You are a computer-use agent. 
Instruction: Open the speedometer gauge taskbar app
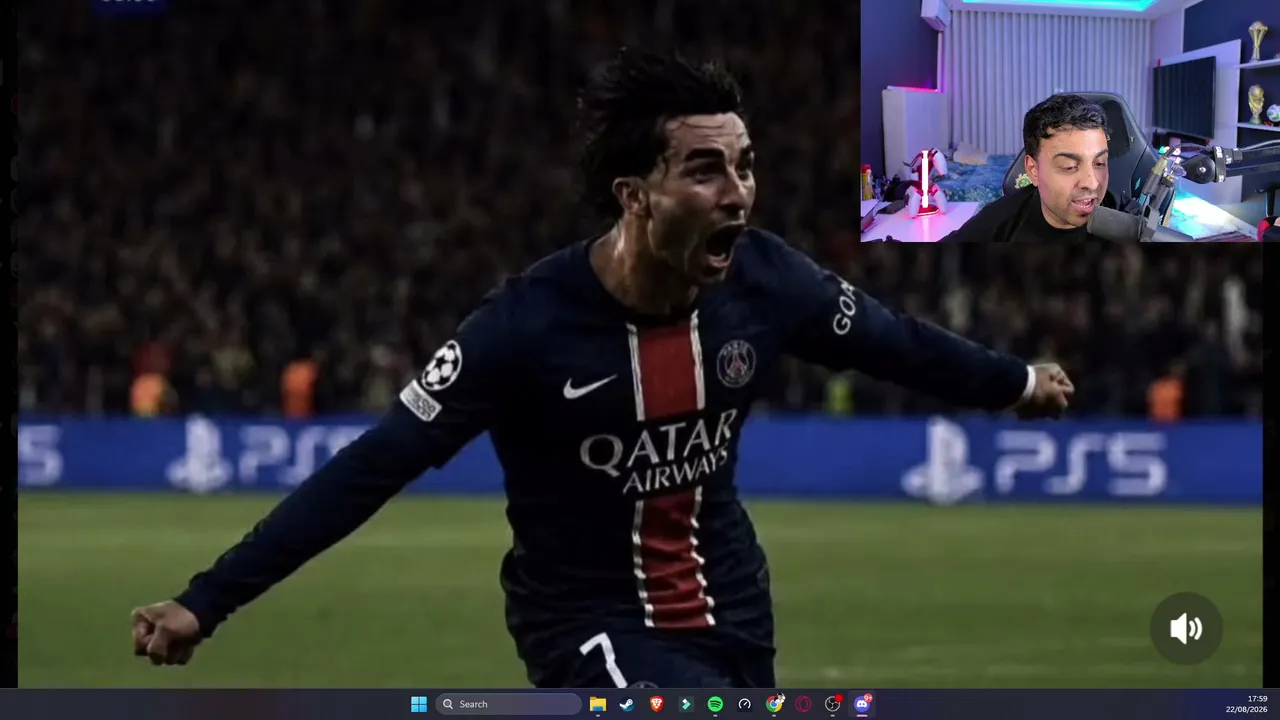pyautogui.click(x=744, y=704)
